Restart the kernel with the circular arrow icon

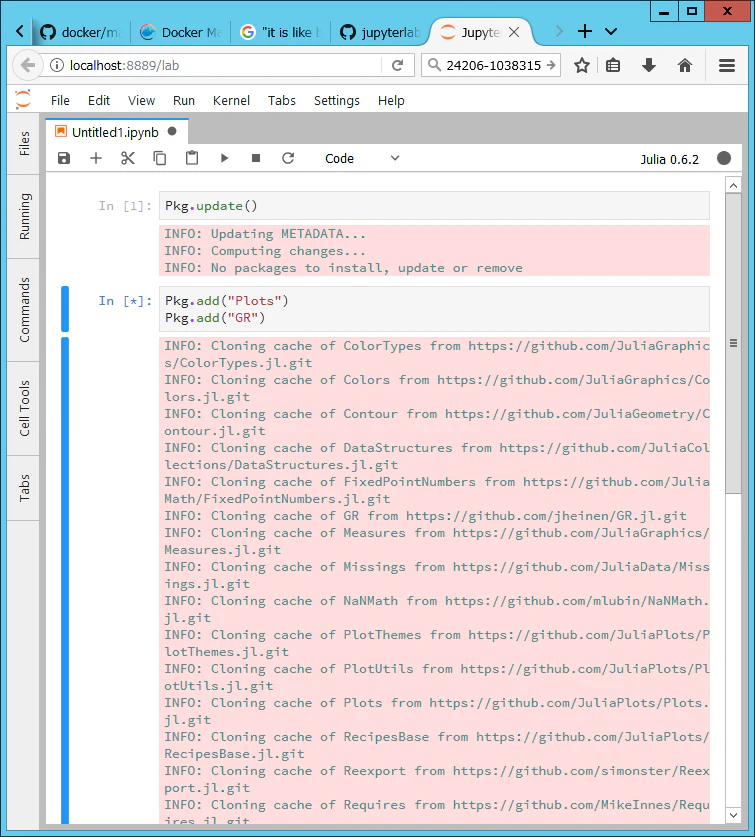pos(288,158)
